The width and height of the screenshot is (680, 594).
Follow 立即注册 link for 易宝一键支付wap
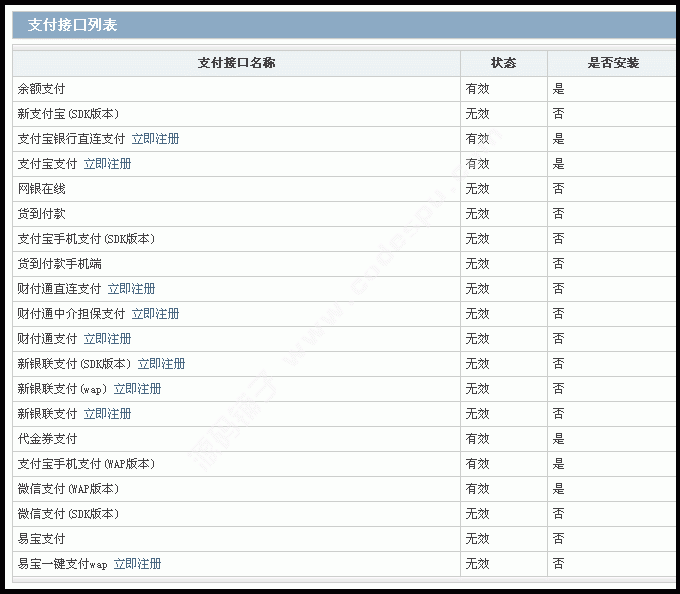137,564
